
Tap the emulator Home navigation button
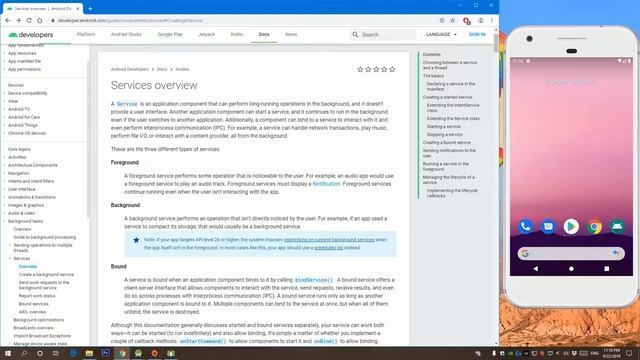coord(571,269)
